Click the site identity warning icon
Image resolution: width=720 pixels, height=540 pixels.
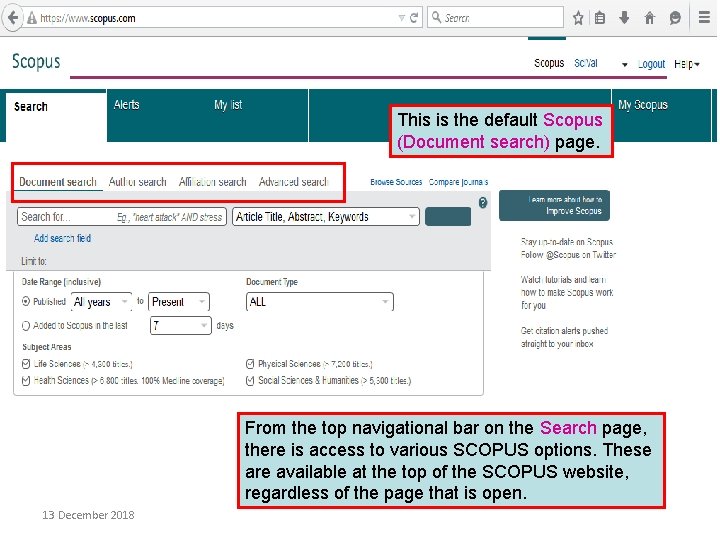click(32, 18)
